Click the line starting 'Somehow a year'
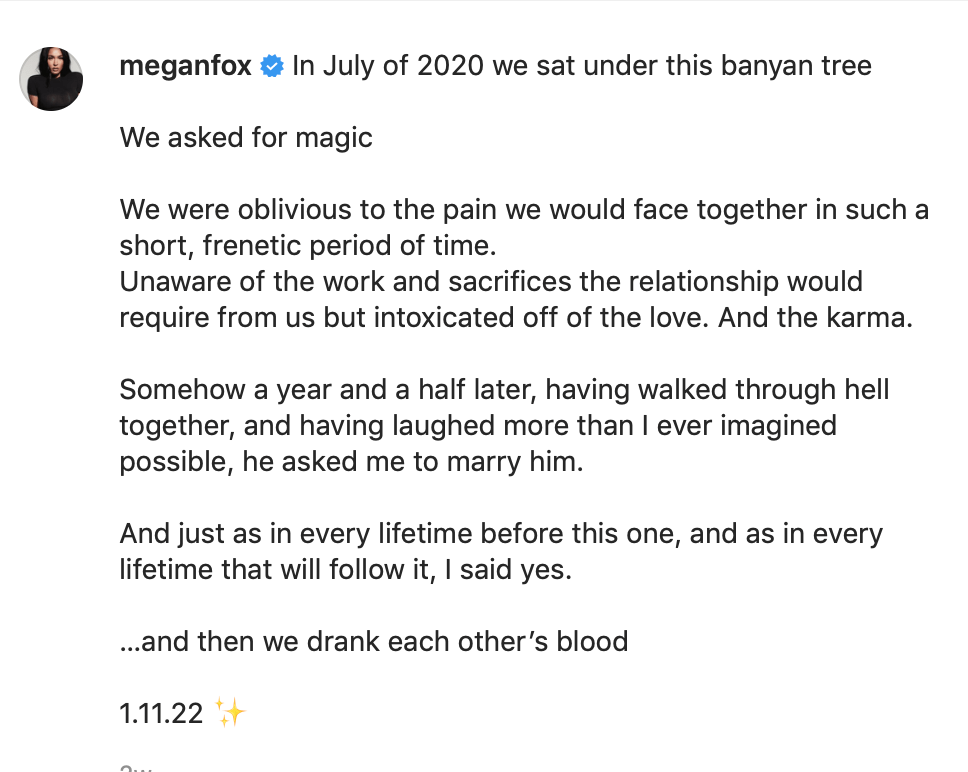Viewport: 968px width, 772px height. (x=504, y=389)
